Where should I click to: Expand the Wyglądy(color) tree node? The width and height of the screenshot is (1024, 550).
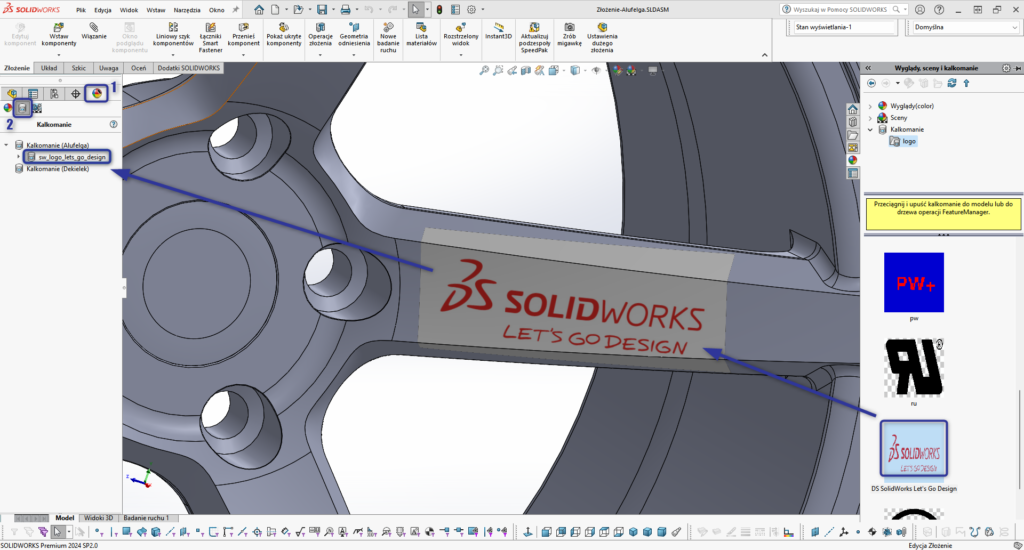click(x=870, y=105)
